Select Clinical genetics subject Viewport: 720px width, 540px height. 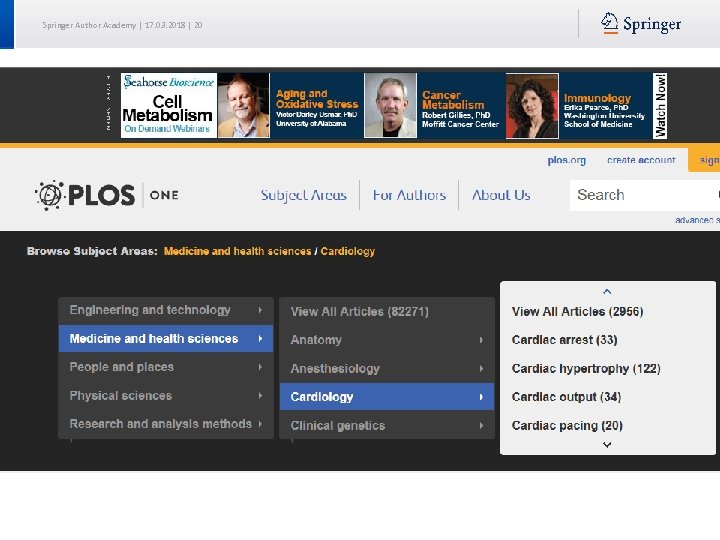click(x=387, y=426)
